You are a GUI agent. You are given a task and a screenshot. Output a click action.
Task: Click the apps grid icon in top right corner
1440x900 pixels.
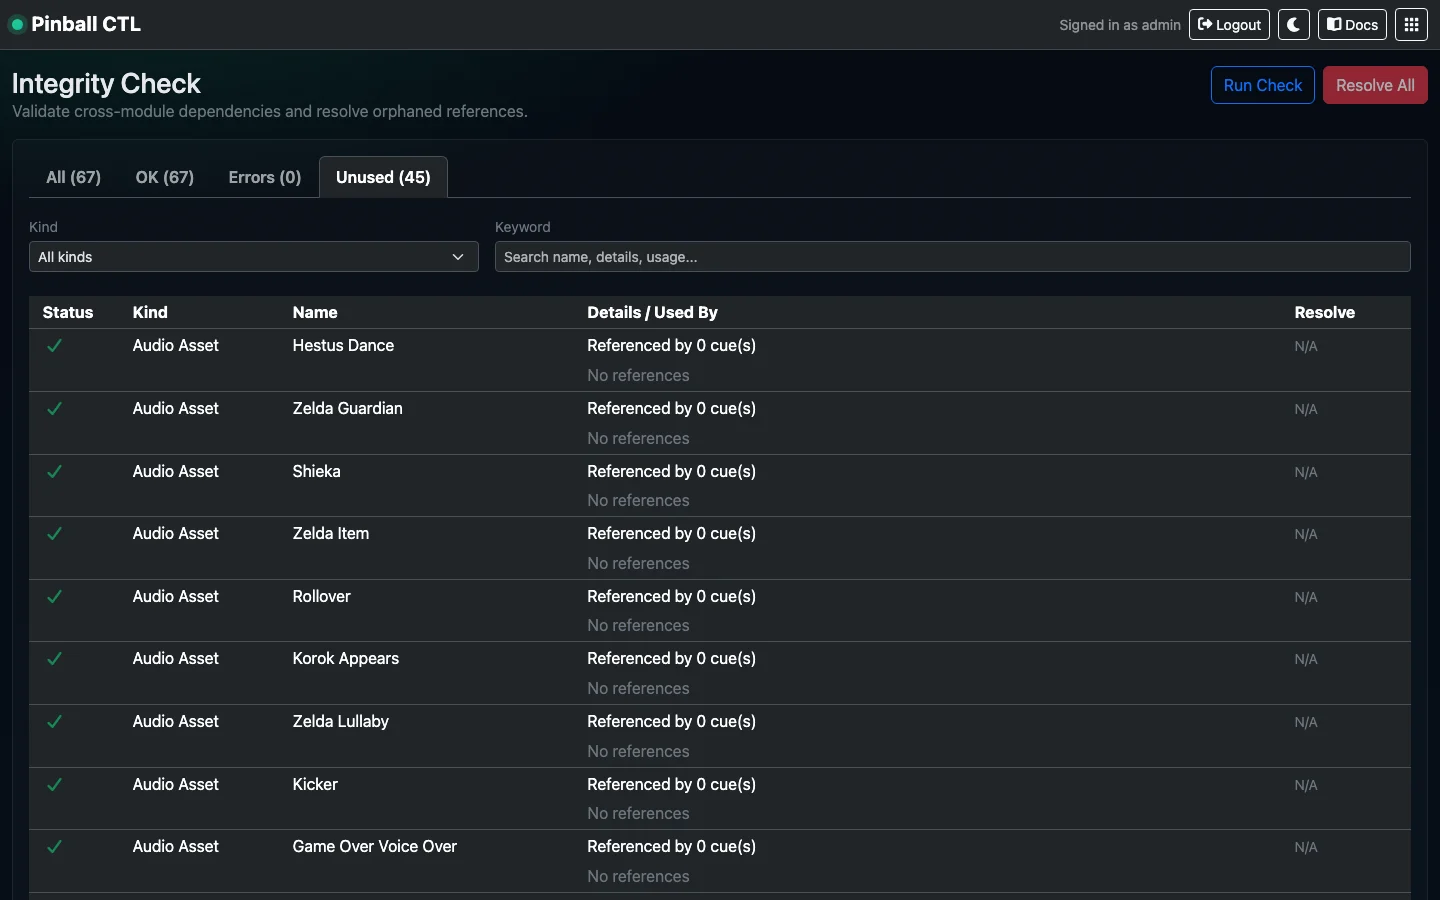[x=1411, y=24]
